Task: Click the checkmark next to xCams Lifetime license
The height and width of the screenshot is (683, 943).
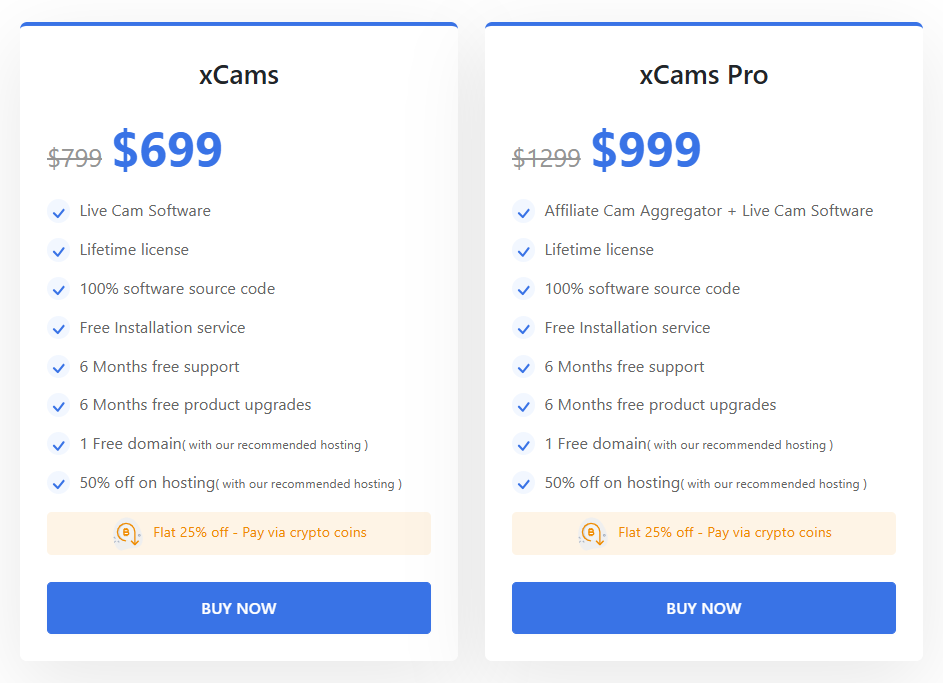Action: [x=58, y=250]
